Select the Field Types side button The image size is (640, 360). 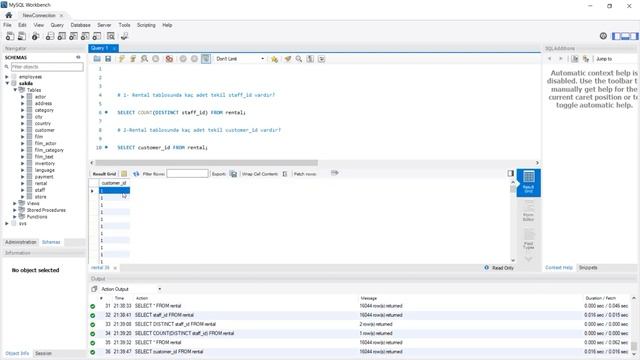tap(529, 239)
